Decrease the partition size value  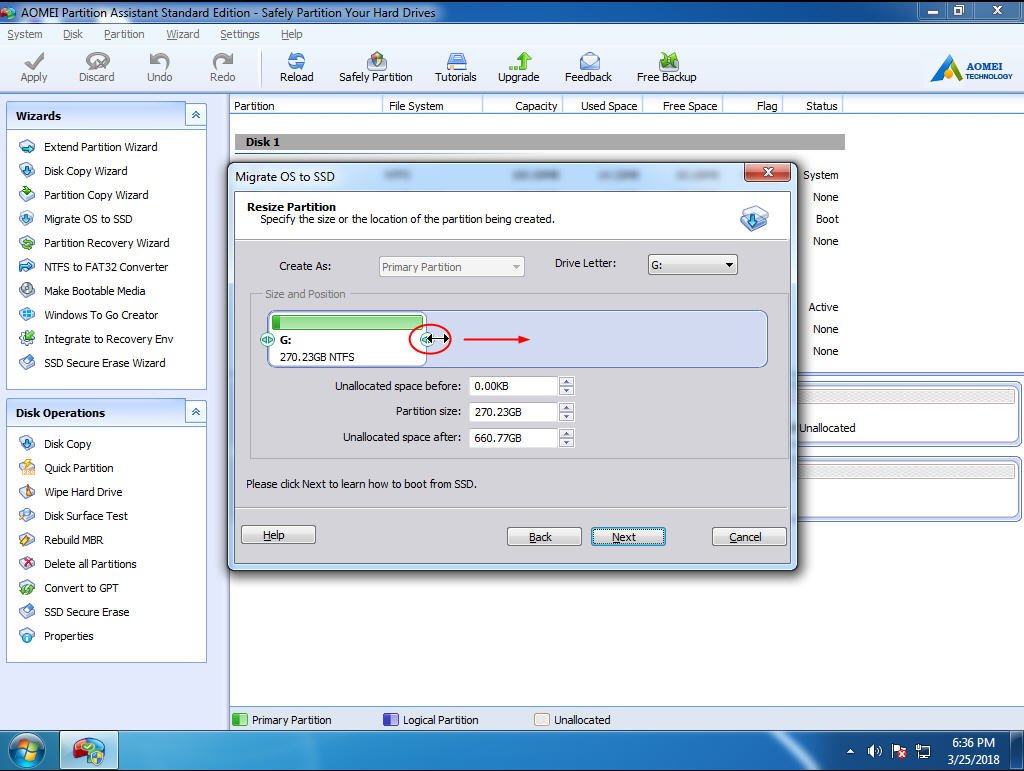[567, 417]
